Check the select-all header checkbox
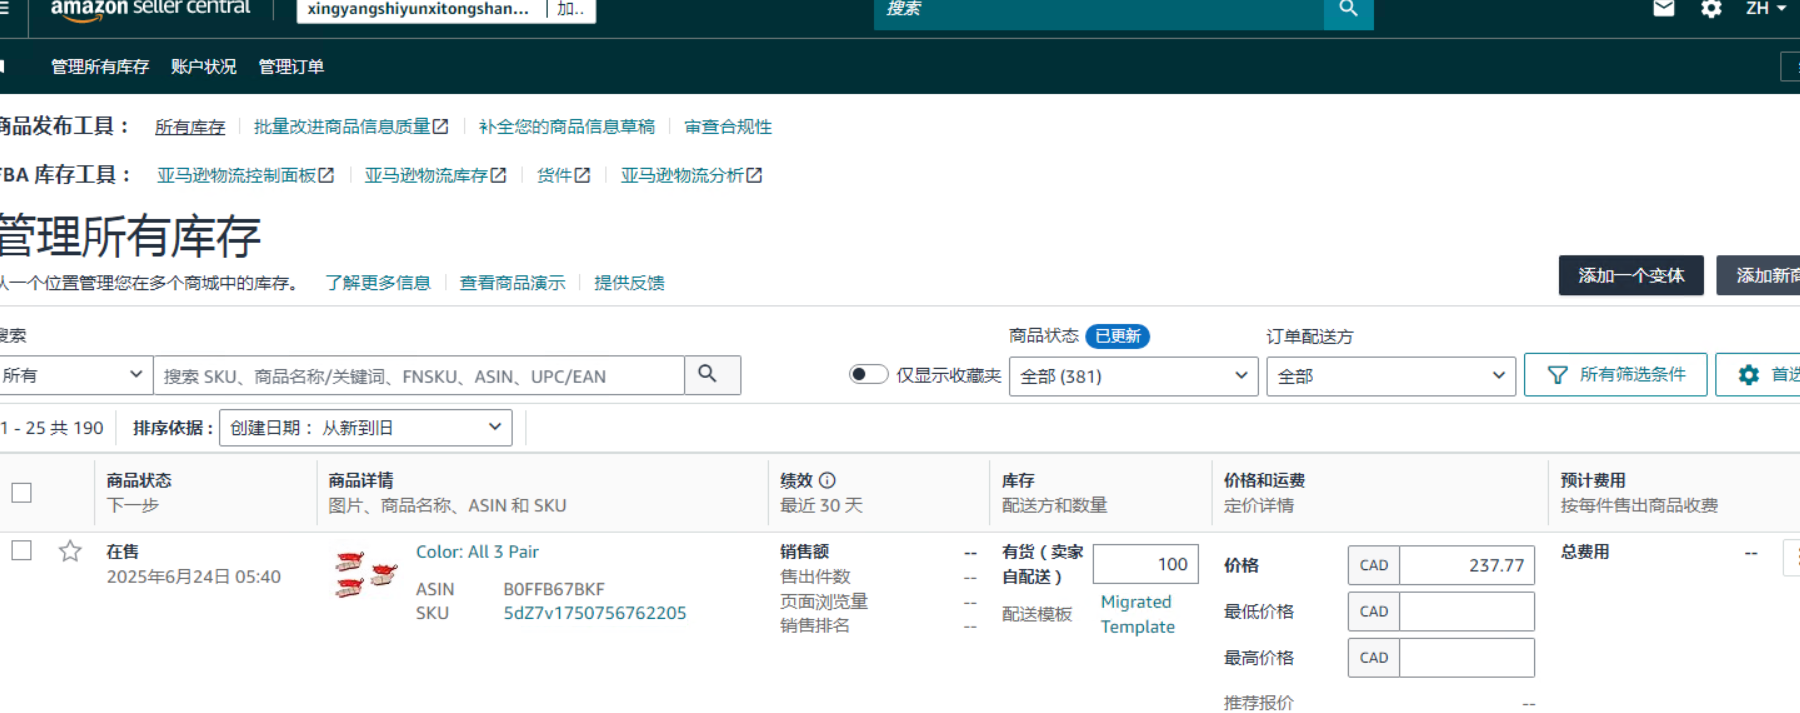Screen dimensions: 1800x713 (x=21, y=492)
